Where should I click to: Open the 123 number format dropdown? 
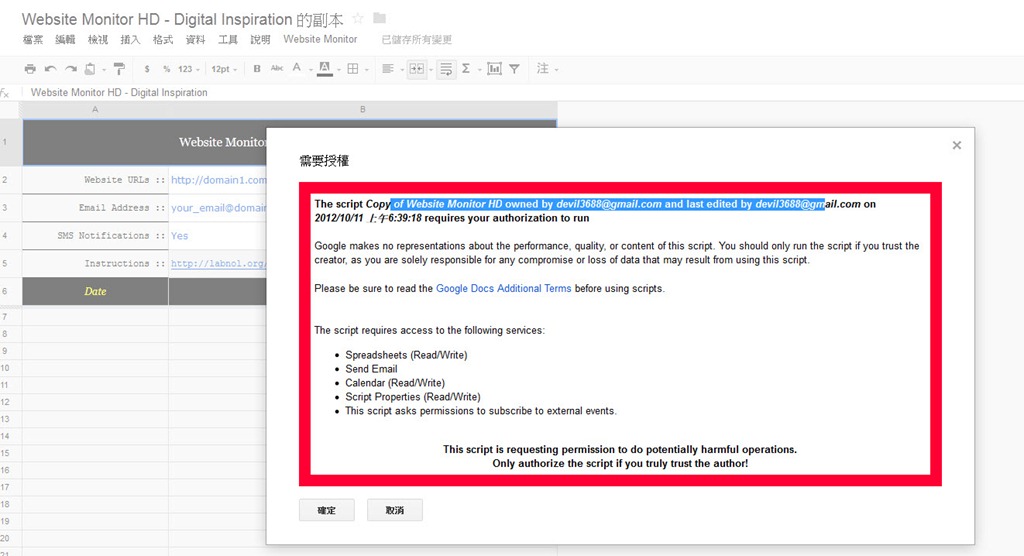point(188,69)
